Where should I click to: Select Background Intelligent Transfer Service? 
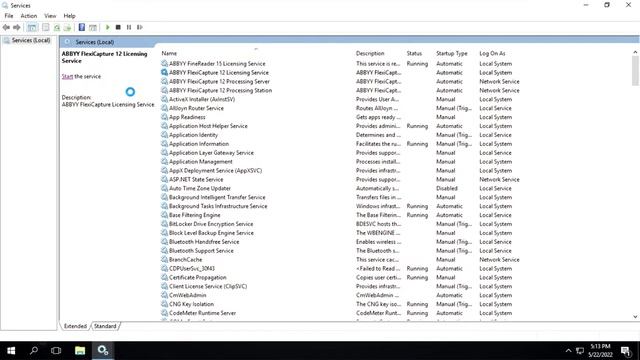217,197
